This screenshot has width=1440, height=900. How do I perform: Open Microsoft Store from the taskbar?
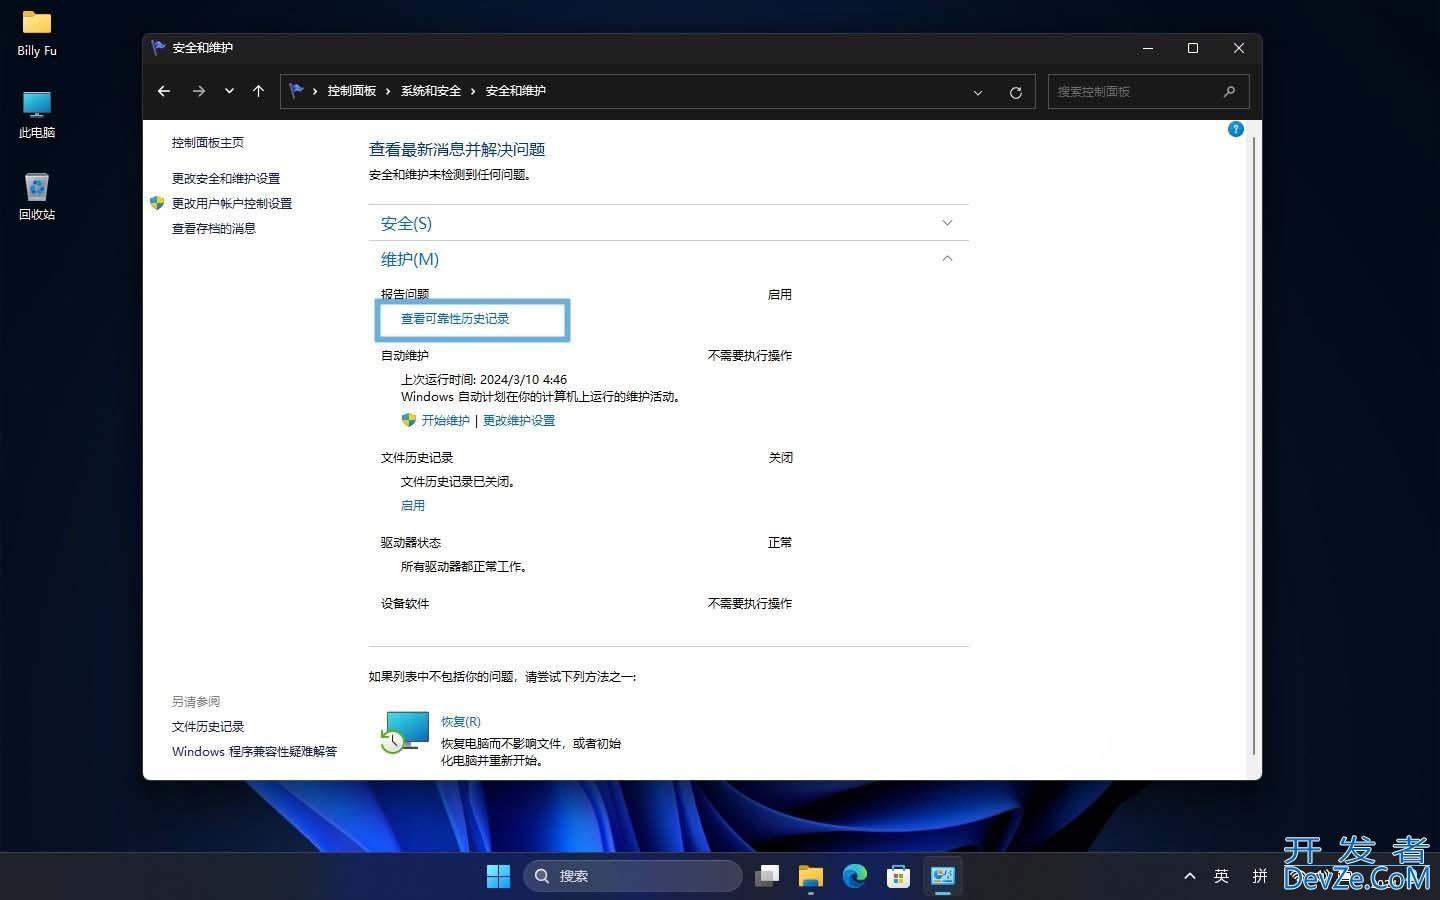coord(899,876)
